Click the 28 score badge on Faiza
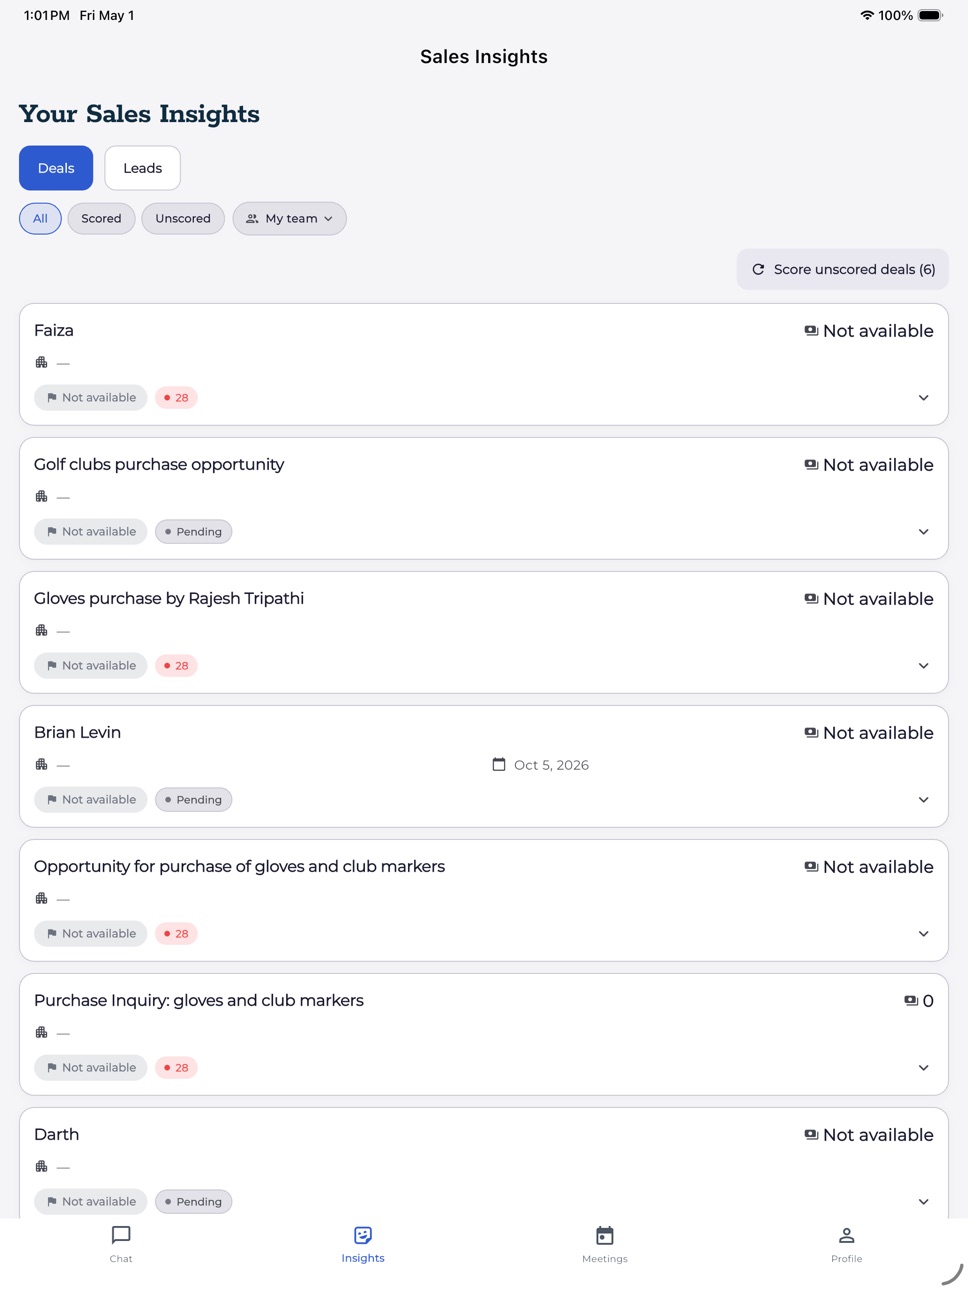 click(176, 398)
